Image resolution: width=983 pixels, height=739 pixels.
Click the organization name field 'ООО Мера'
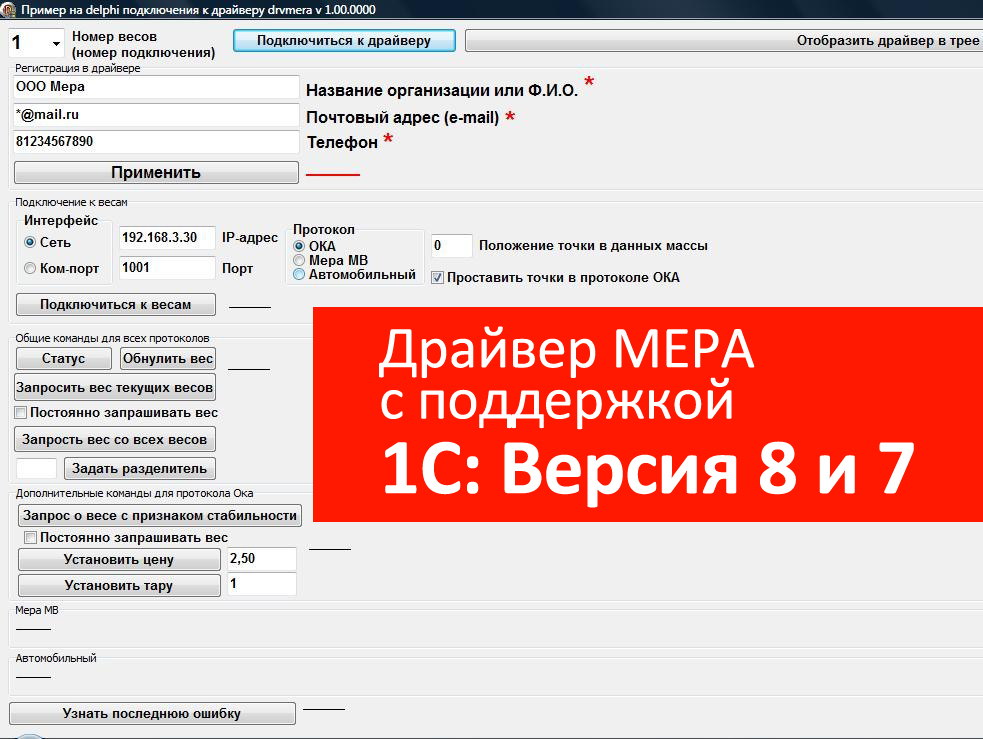pyautogui.click(x=157, y=87)
